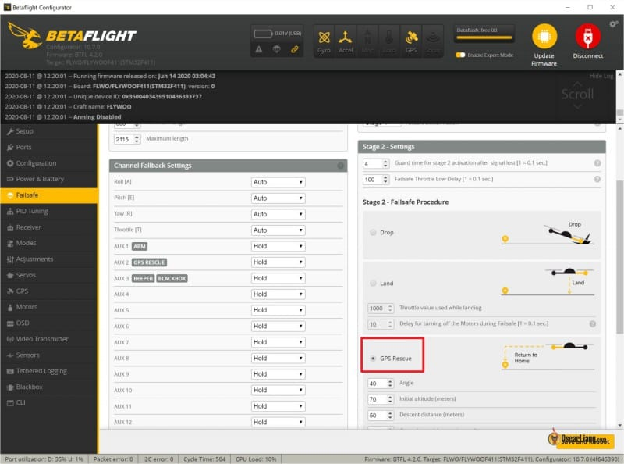Click the Configuration gear icon in sidebar
Screen dimensions: 624x464
(10, 163)
